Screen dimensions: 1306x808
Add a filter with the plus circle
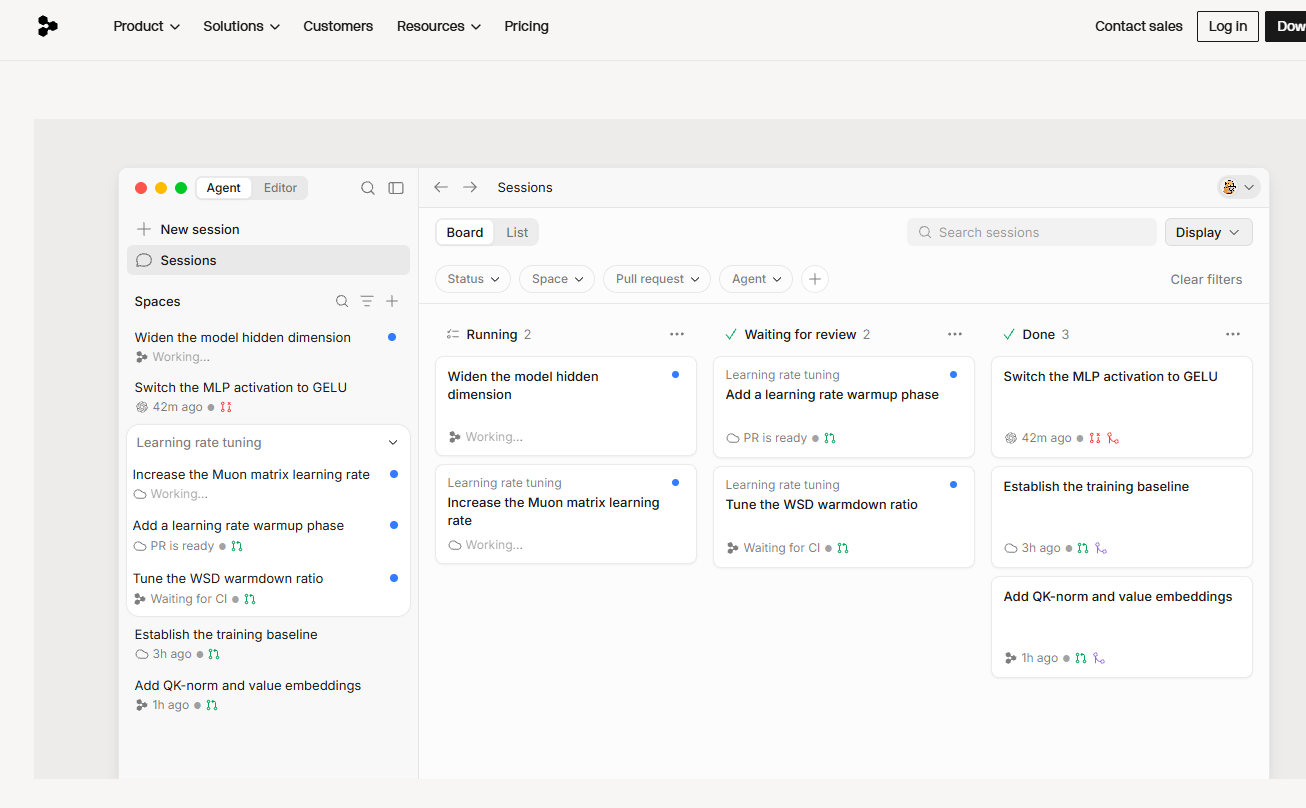coord(815,279)
